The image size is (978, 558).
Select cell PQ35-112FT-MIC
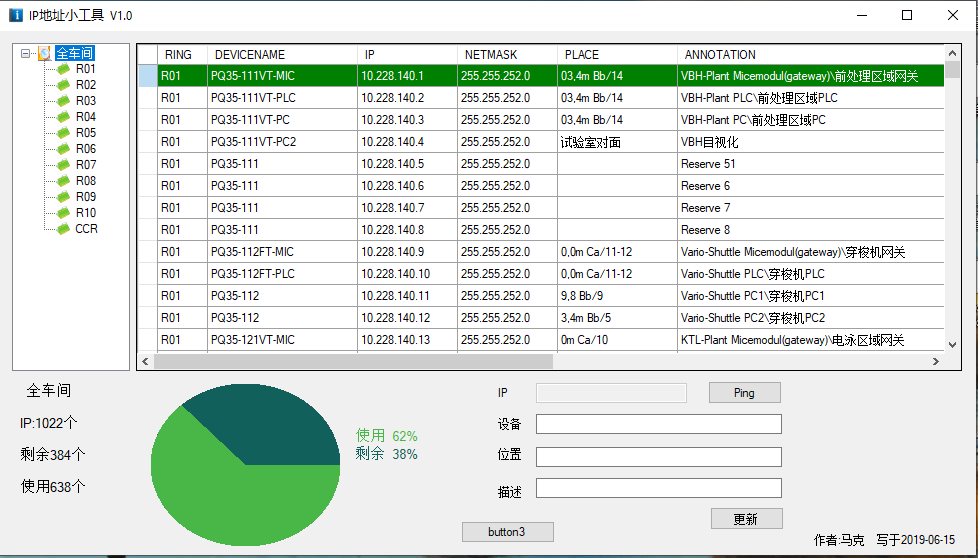282,252
